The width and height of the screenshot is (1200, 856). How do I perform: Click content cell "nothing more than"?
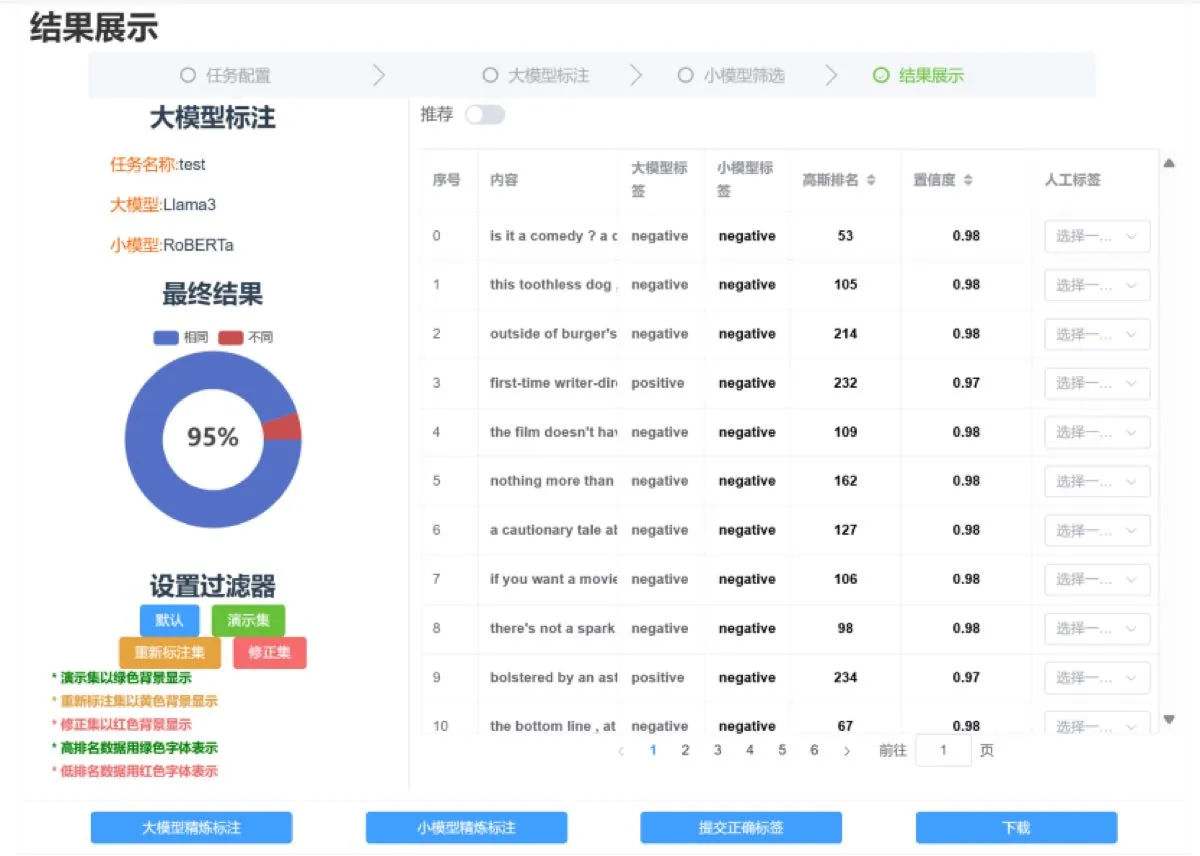click(552, 481)
